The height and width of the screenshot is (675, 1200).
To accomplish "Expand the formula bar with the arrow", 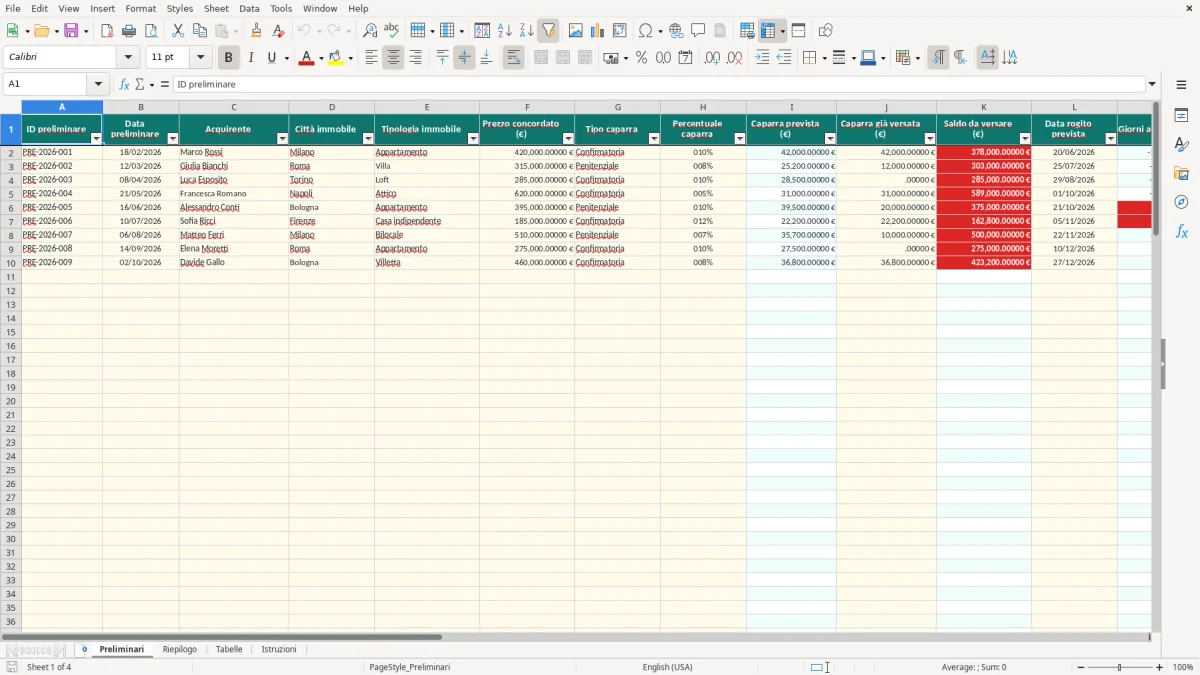I will tap(1152, 85).
